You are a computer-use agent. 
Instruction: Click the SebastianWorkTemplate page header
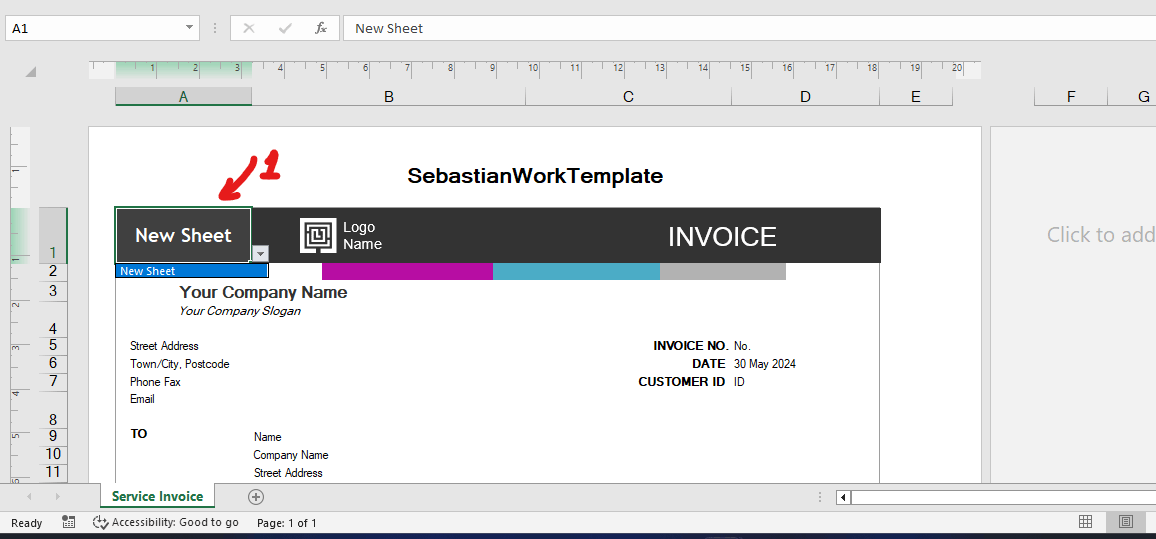535,176
